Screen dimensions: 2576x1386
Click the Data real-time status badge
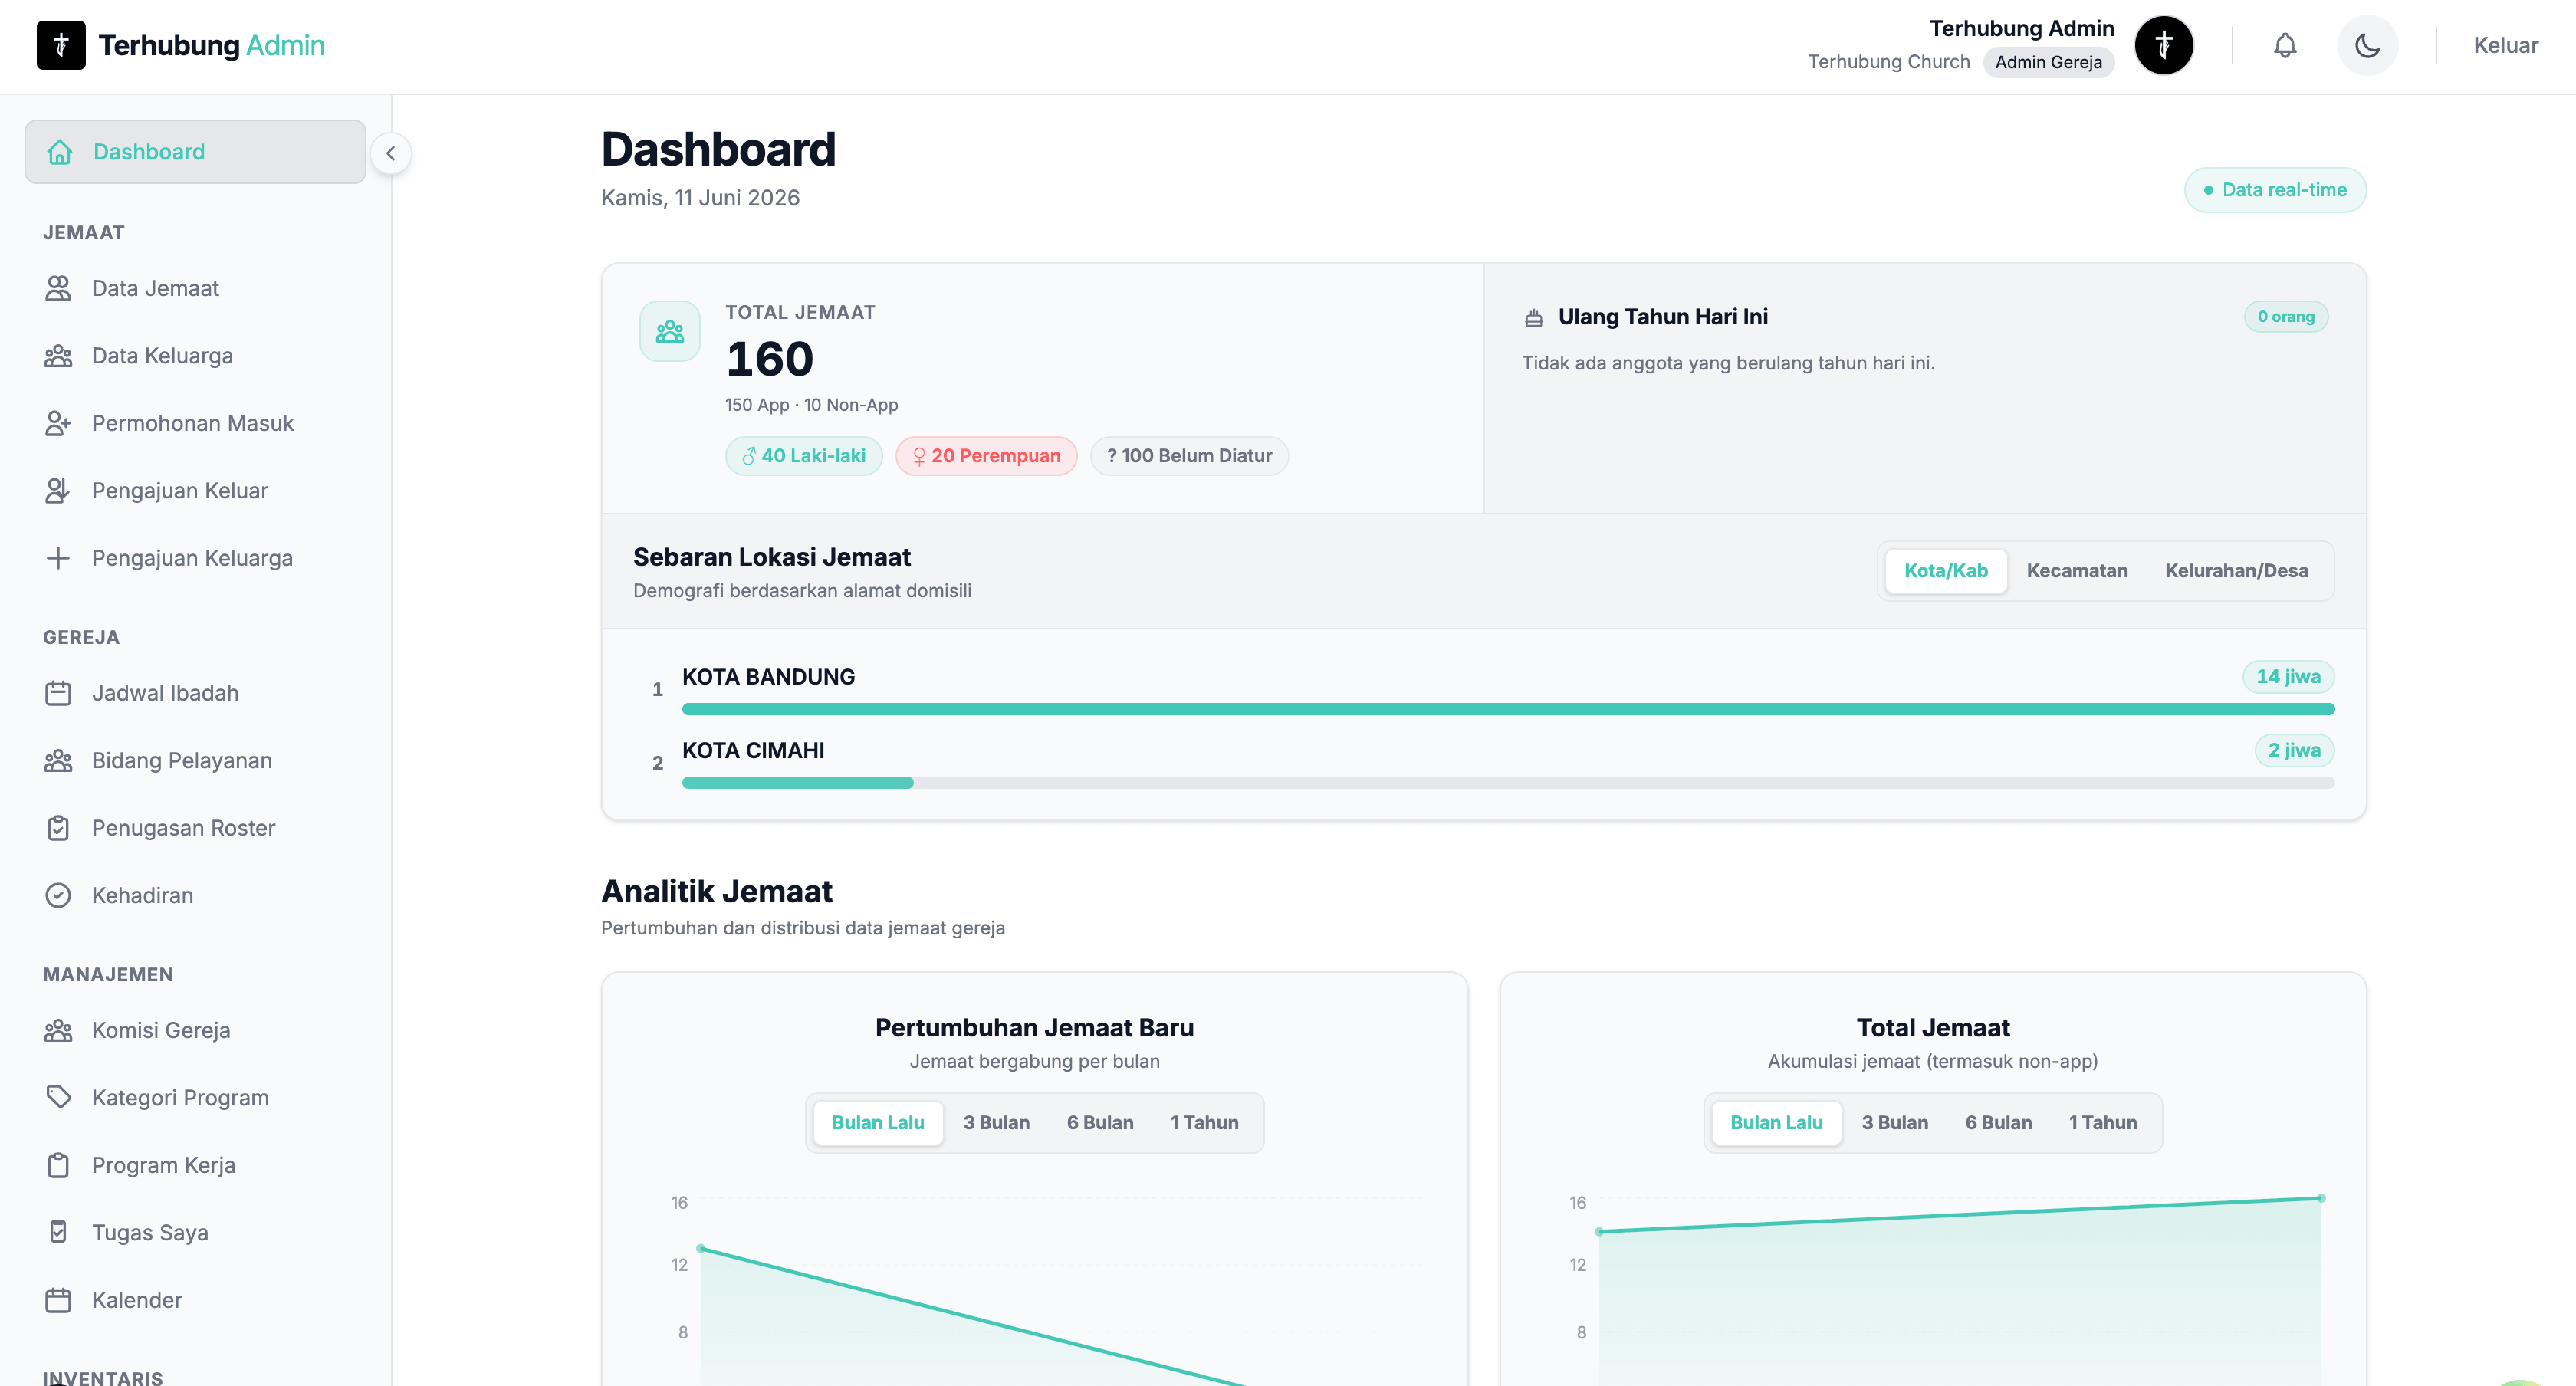click(x=2275, y=190)
